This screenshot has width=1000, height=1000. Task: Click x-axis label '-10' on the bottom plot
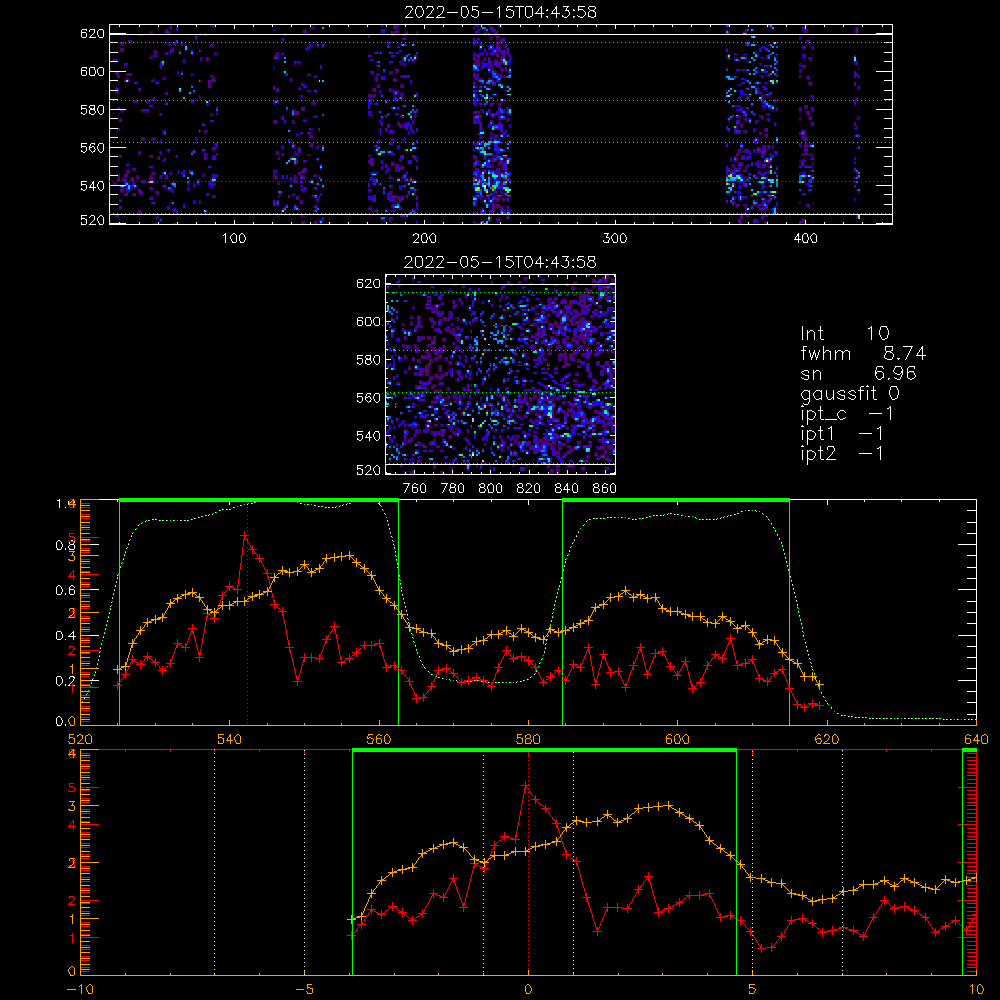80,989
